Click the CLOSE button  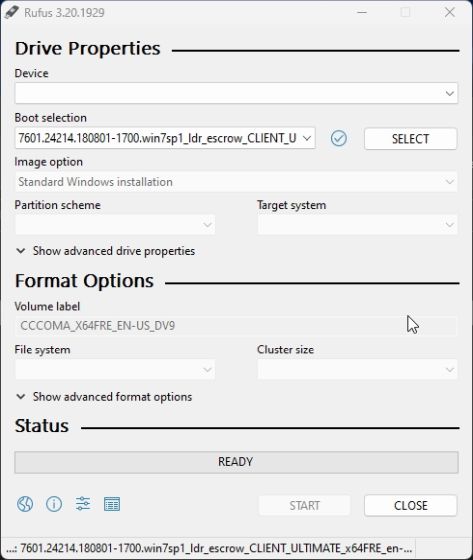410,505
